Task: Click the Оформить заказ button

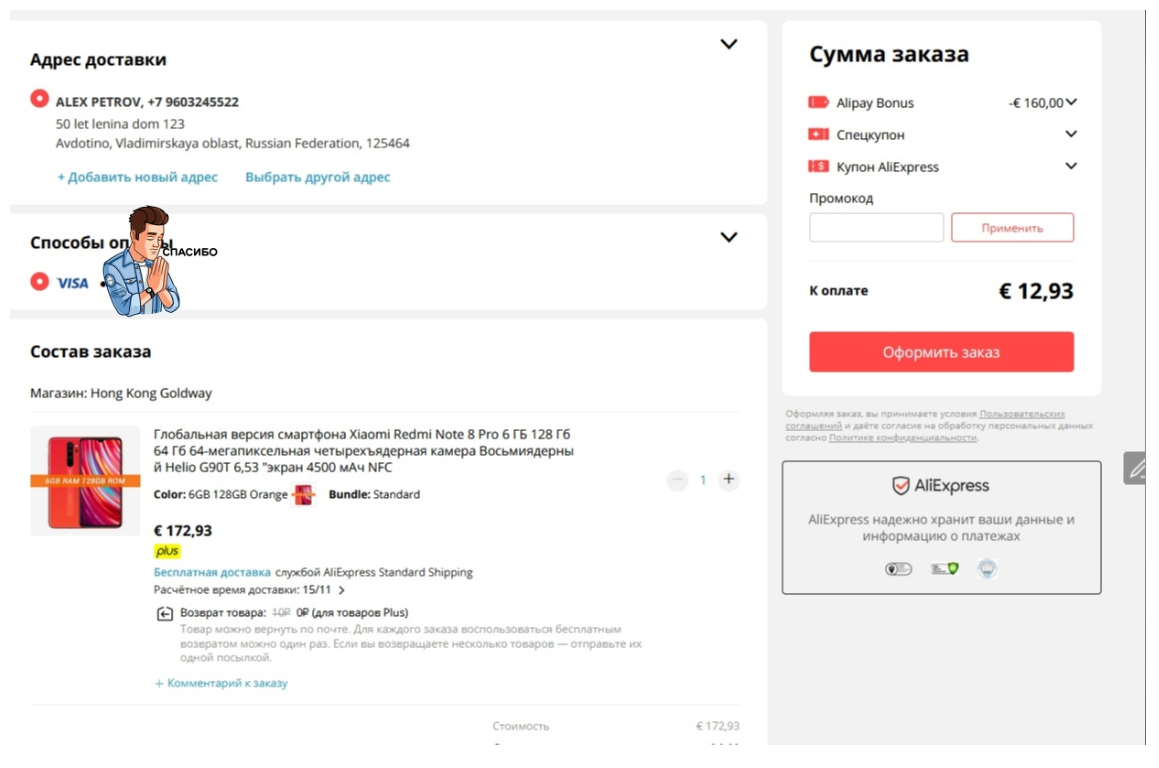Action: point(941,352)
